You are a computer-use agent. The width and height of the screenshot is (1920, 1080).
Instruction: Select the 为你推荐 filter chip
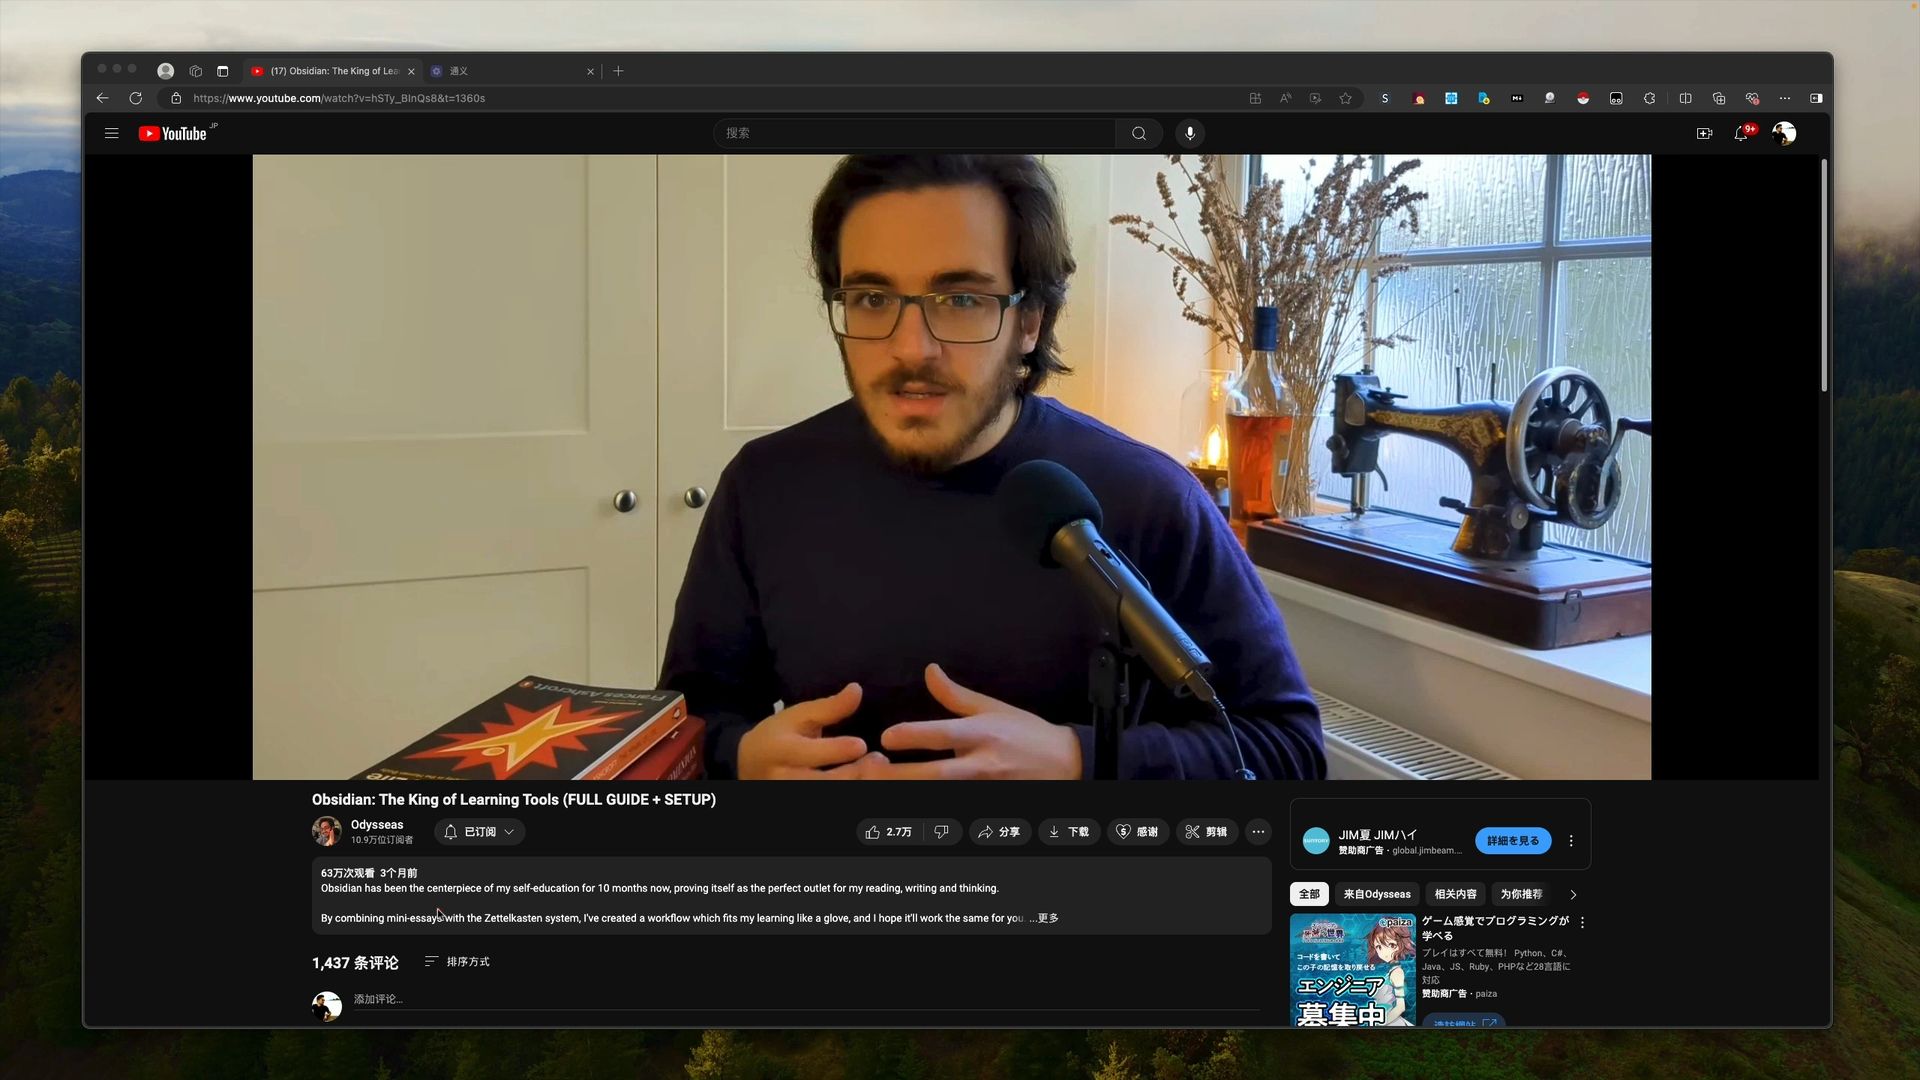(x=1521, y=894)
